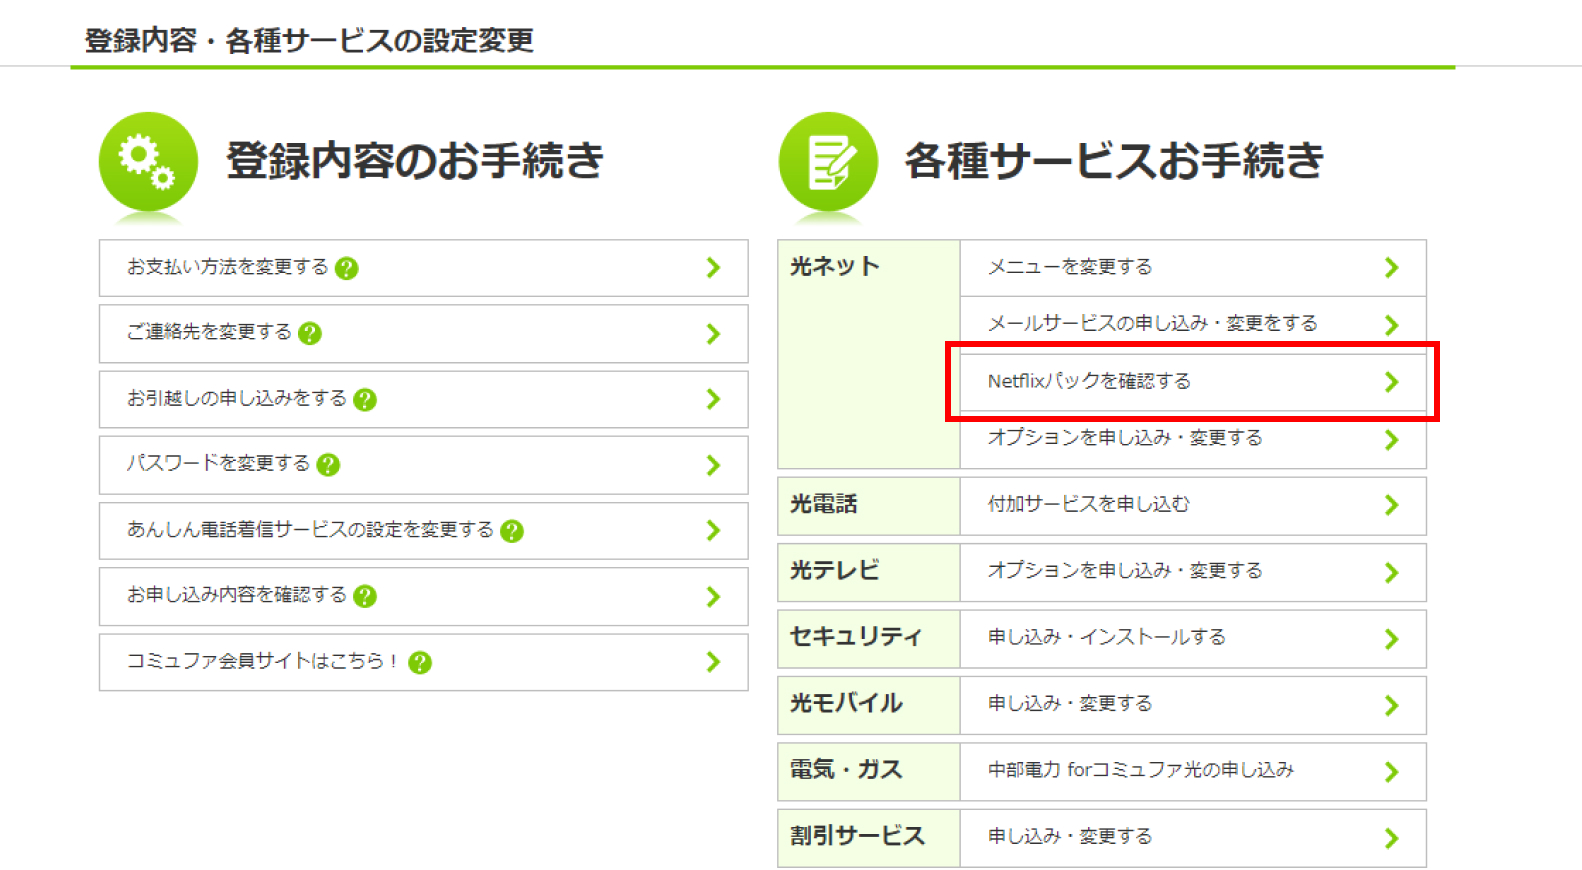This screenshot has height=870, width=1582.
Task: Click chevron on メールサービスの申し込み row
Action: 1391,325
